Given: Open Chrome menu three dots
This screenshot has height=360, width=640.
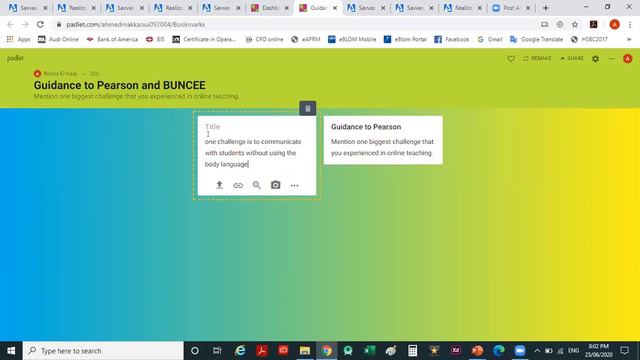Looking at the screenshot, I should click(x=631, y=24).
